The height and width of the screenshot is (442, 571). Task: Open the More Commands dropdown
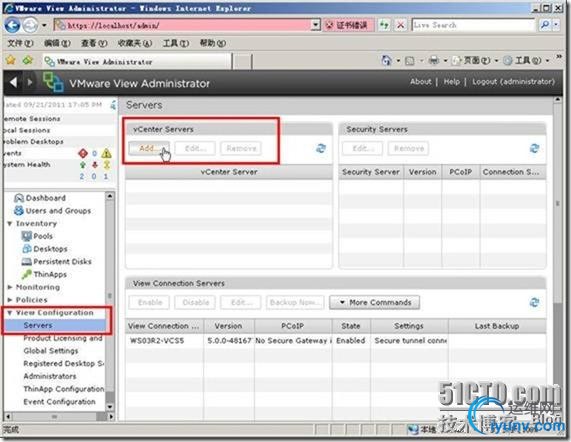point(374,303)
